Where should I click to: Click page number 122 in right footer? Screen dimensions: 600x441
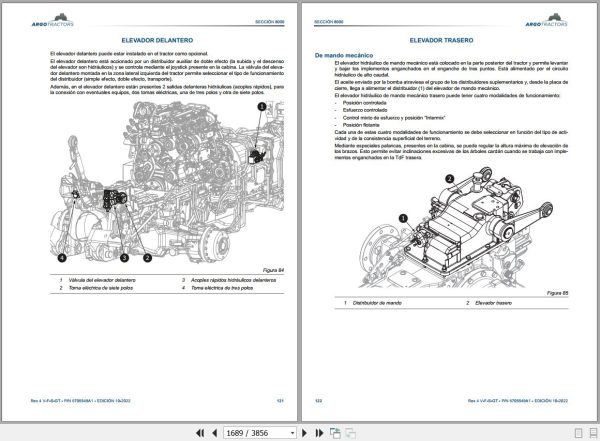click(x=318, y=401)
